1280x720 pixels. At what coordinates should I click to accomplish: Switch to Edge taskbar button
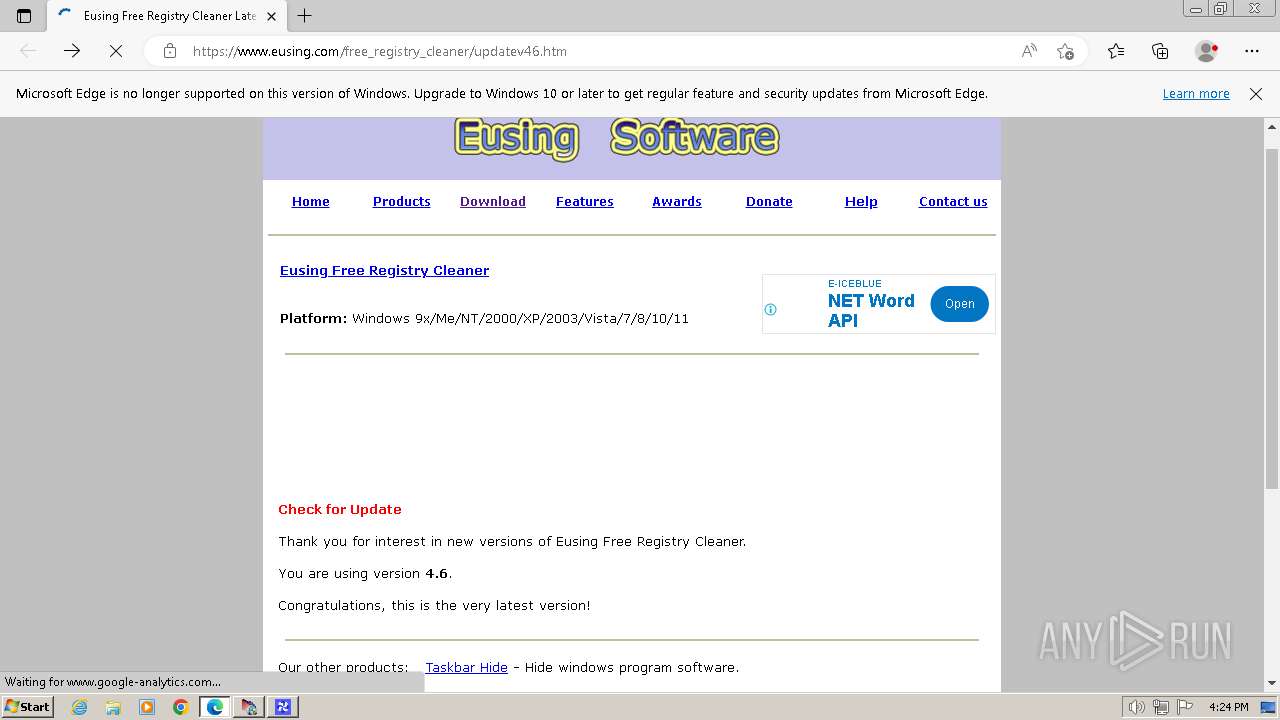[215, 707]
